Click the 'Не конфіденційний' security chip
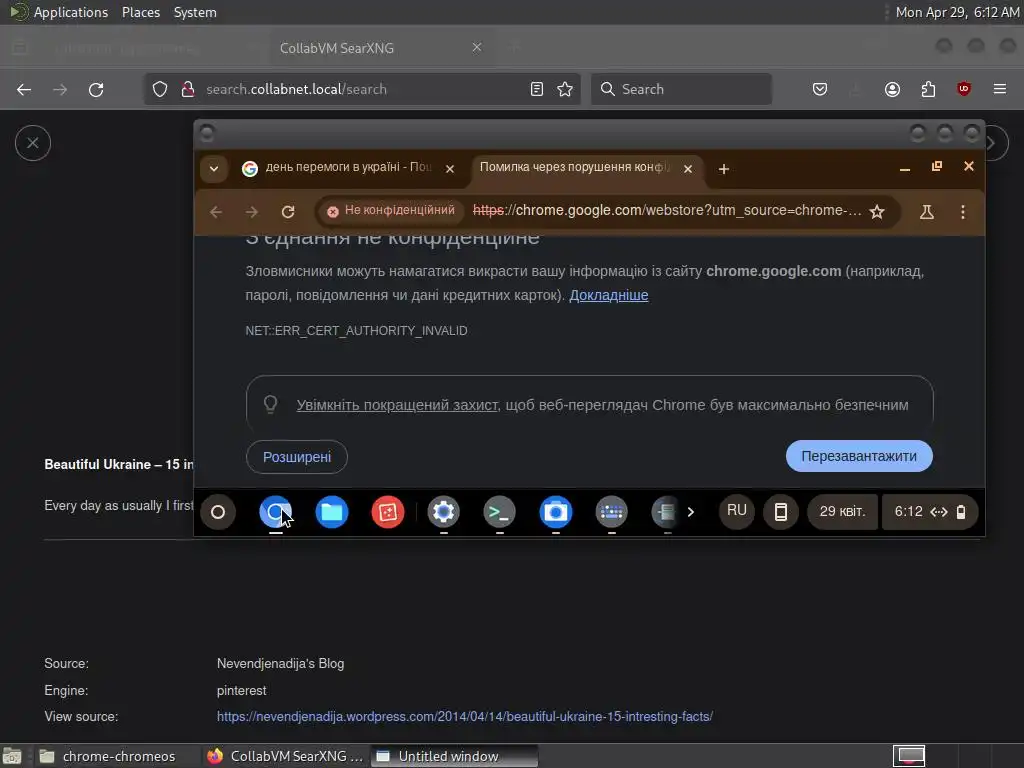This screenshot has width=1024, height=768. pos(391,210)
